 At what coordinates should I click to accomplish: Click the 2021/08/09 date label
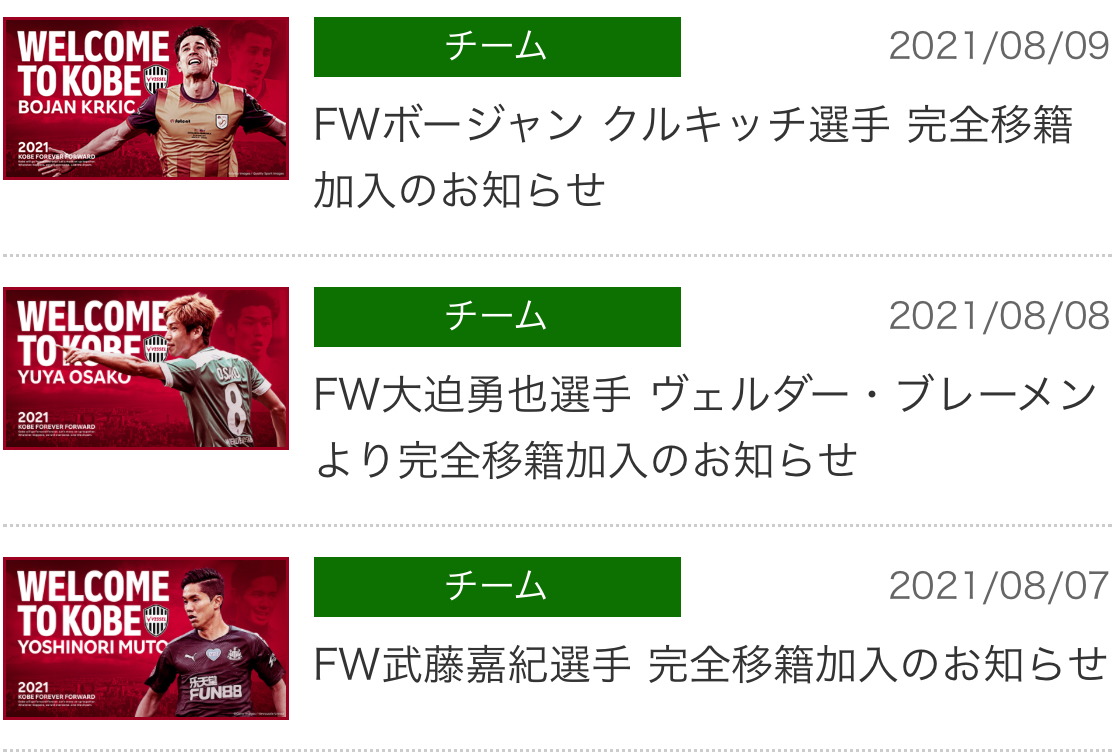tap(999, 46)
